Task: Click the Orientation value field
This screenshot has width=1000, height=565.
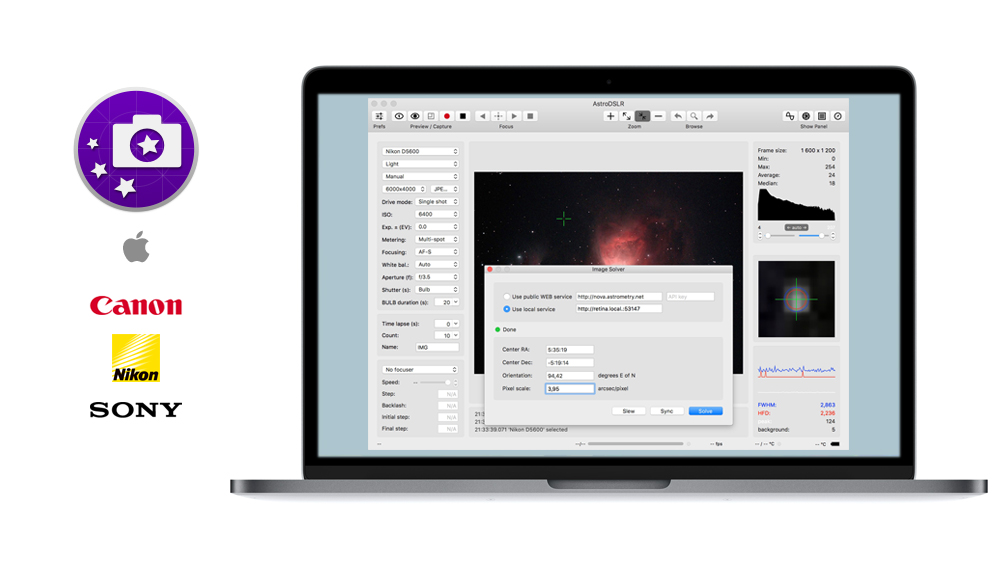Action: tap(570, 376)
